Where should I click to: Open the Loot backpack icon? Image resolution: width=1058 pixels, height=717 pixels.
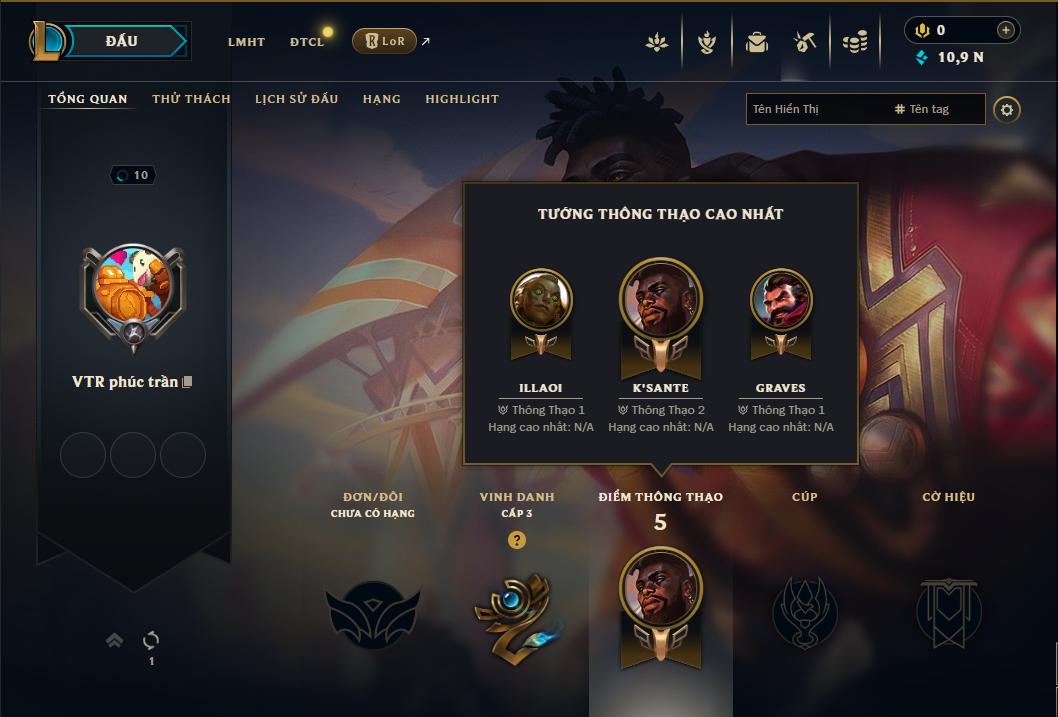coord(756,43)
